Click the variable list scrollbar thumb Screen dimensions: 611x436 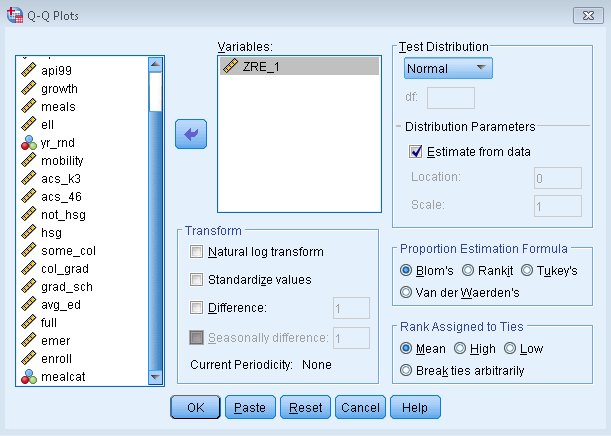click(155, 92)
